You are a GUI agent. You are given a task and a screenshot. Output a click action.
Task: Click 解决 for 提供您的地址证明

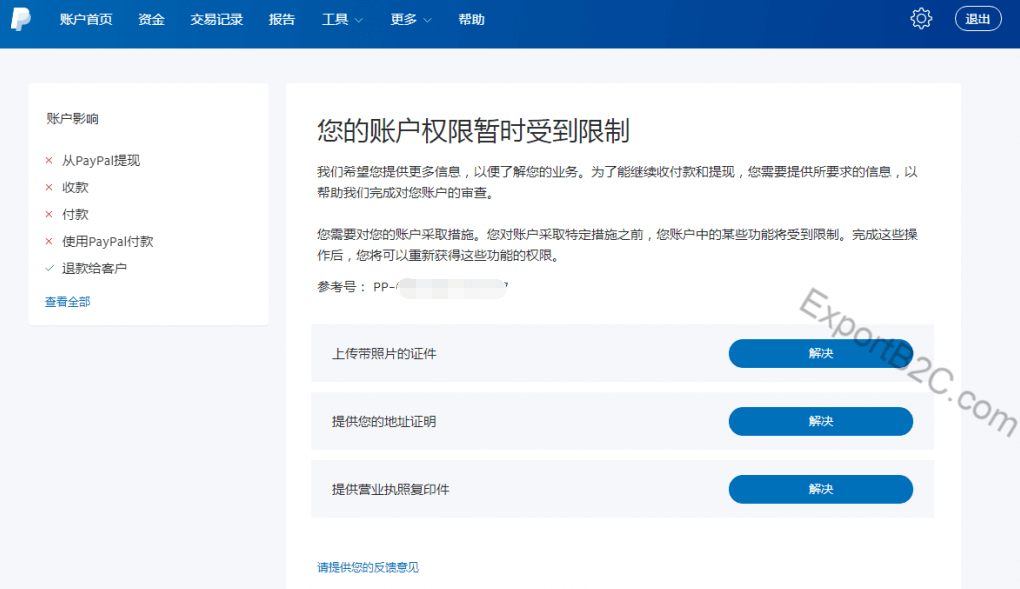(x=820, y=421)
